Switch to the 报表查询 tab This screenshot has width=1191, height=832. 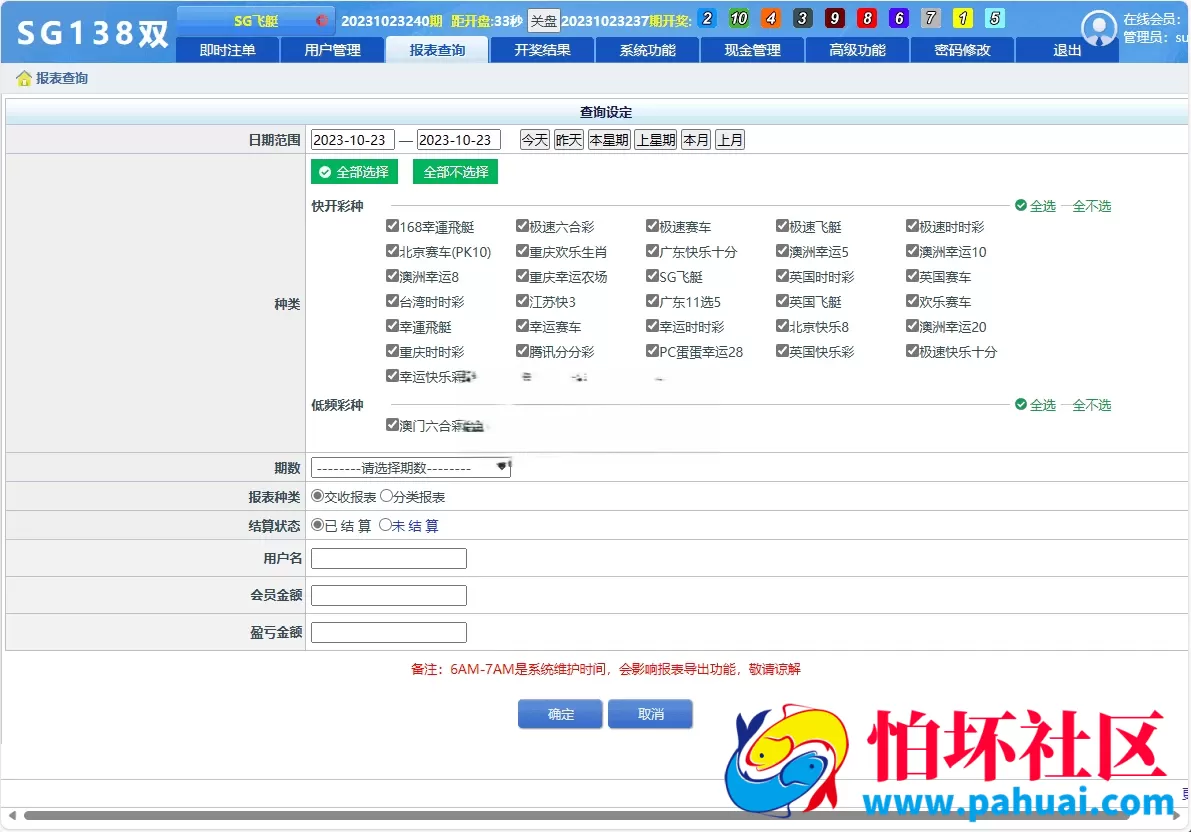tap(437, 50)
